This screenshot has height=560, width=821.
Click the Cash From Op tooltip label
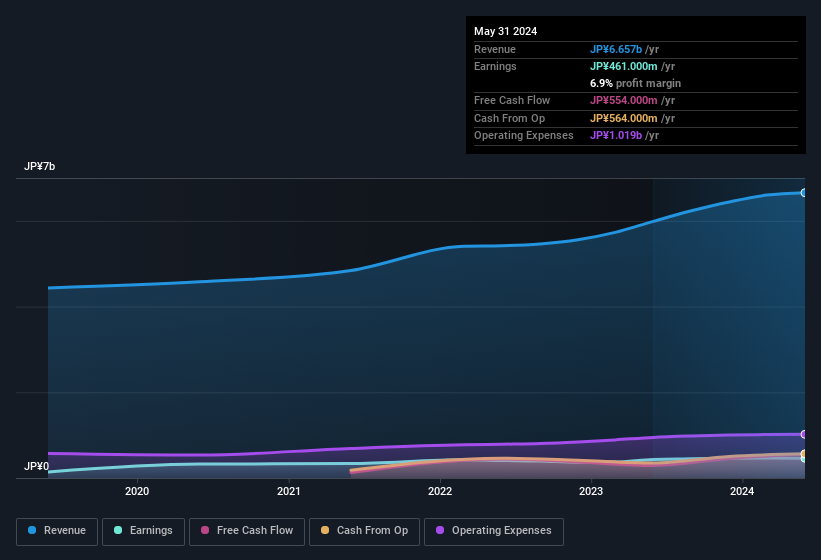[x=509, y=118]
